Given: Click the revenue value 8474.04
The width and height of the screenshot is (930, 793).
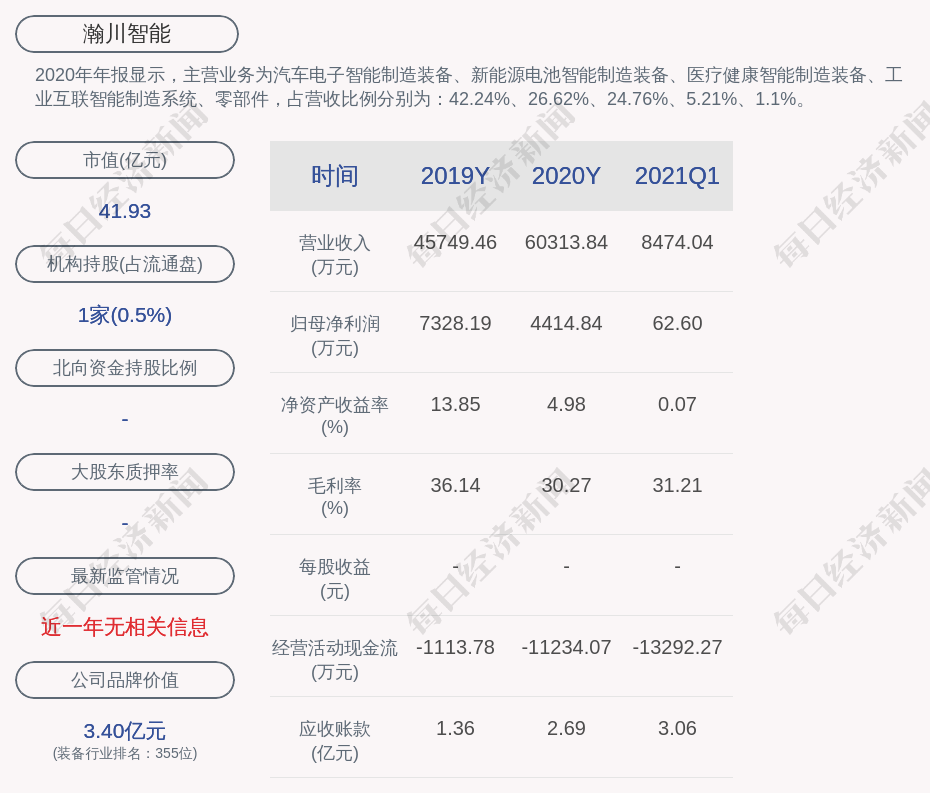Looking at the screenshot, I should point(677,242).
